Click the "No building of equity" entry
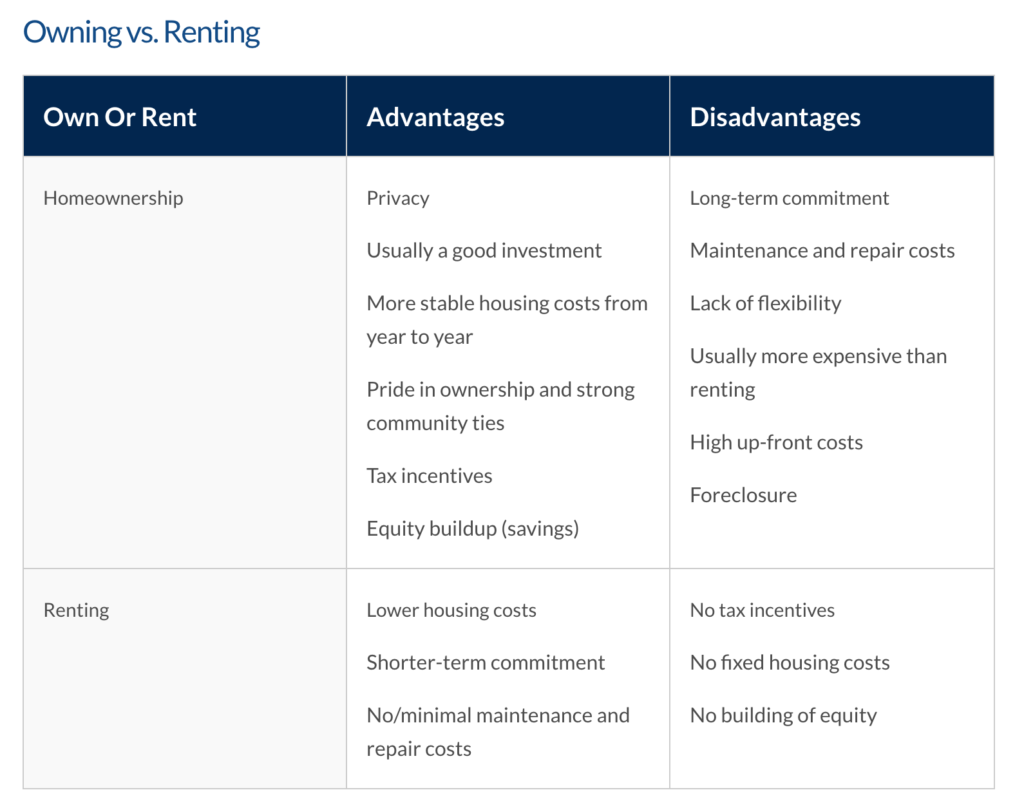The height and width of the screenshot is (799, 1024). [x=783, y=715]
